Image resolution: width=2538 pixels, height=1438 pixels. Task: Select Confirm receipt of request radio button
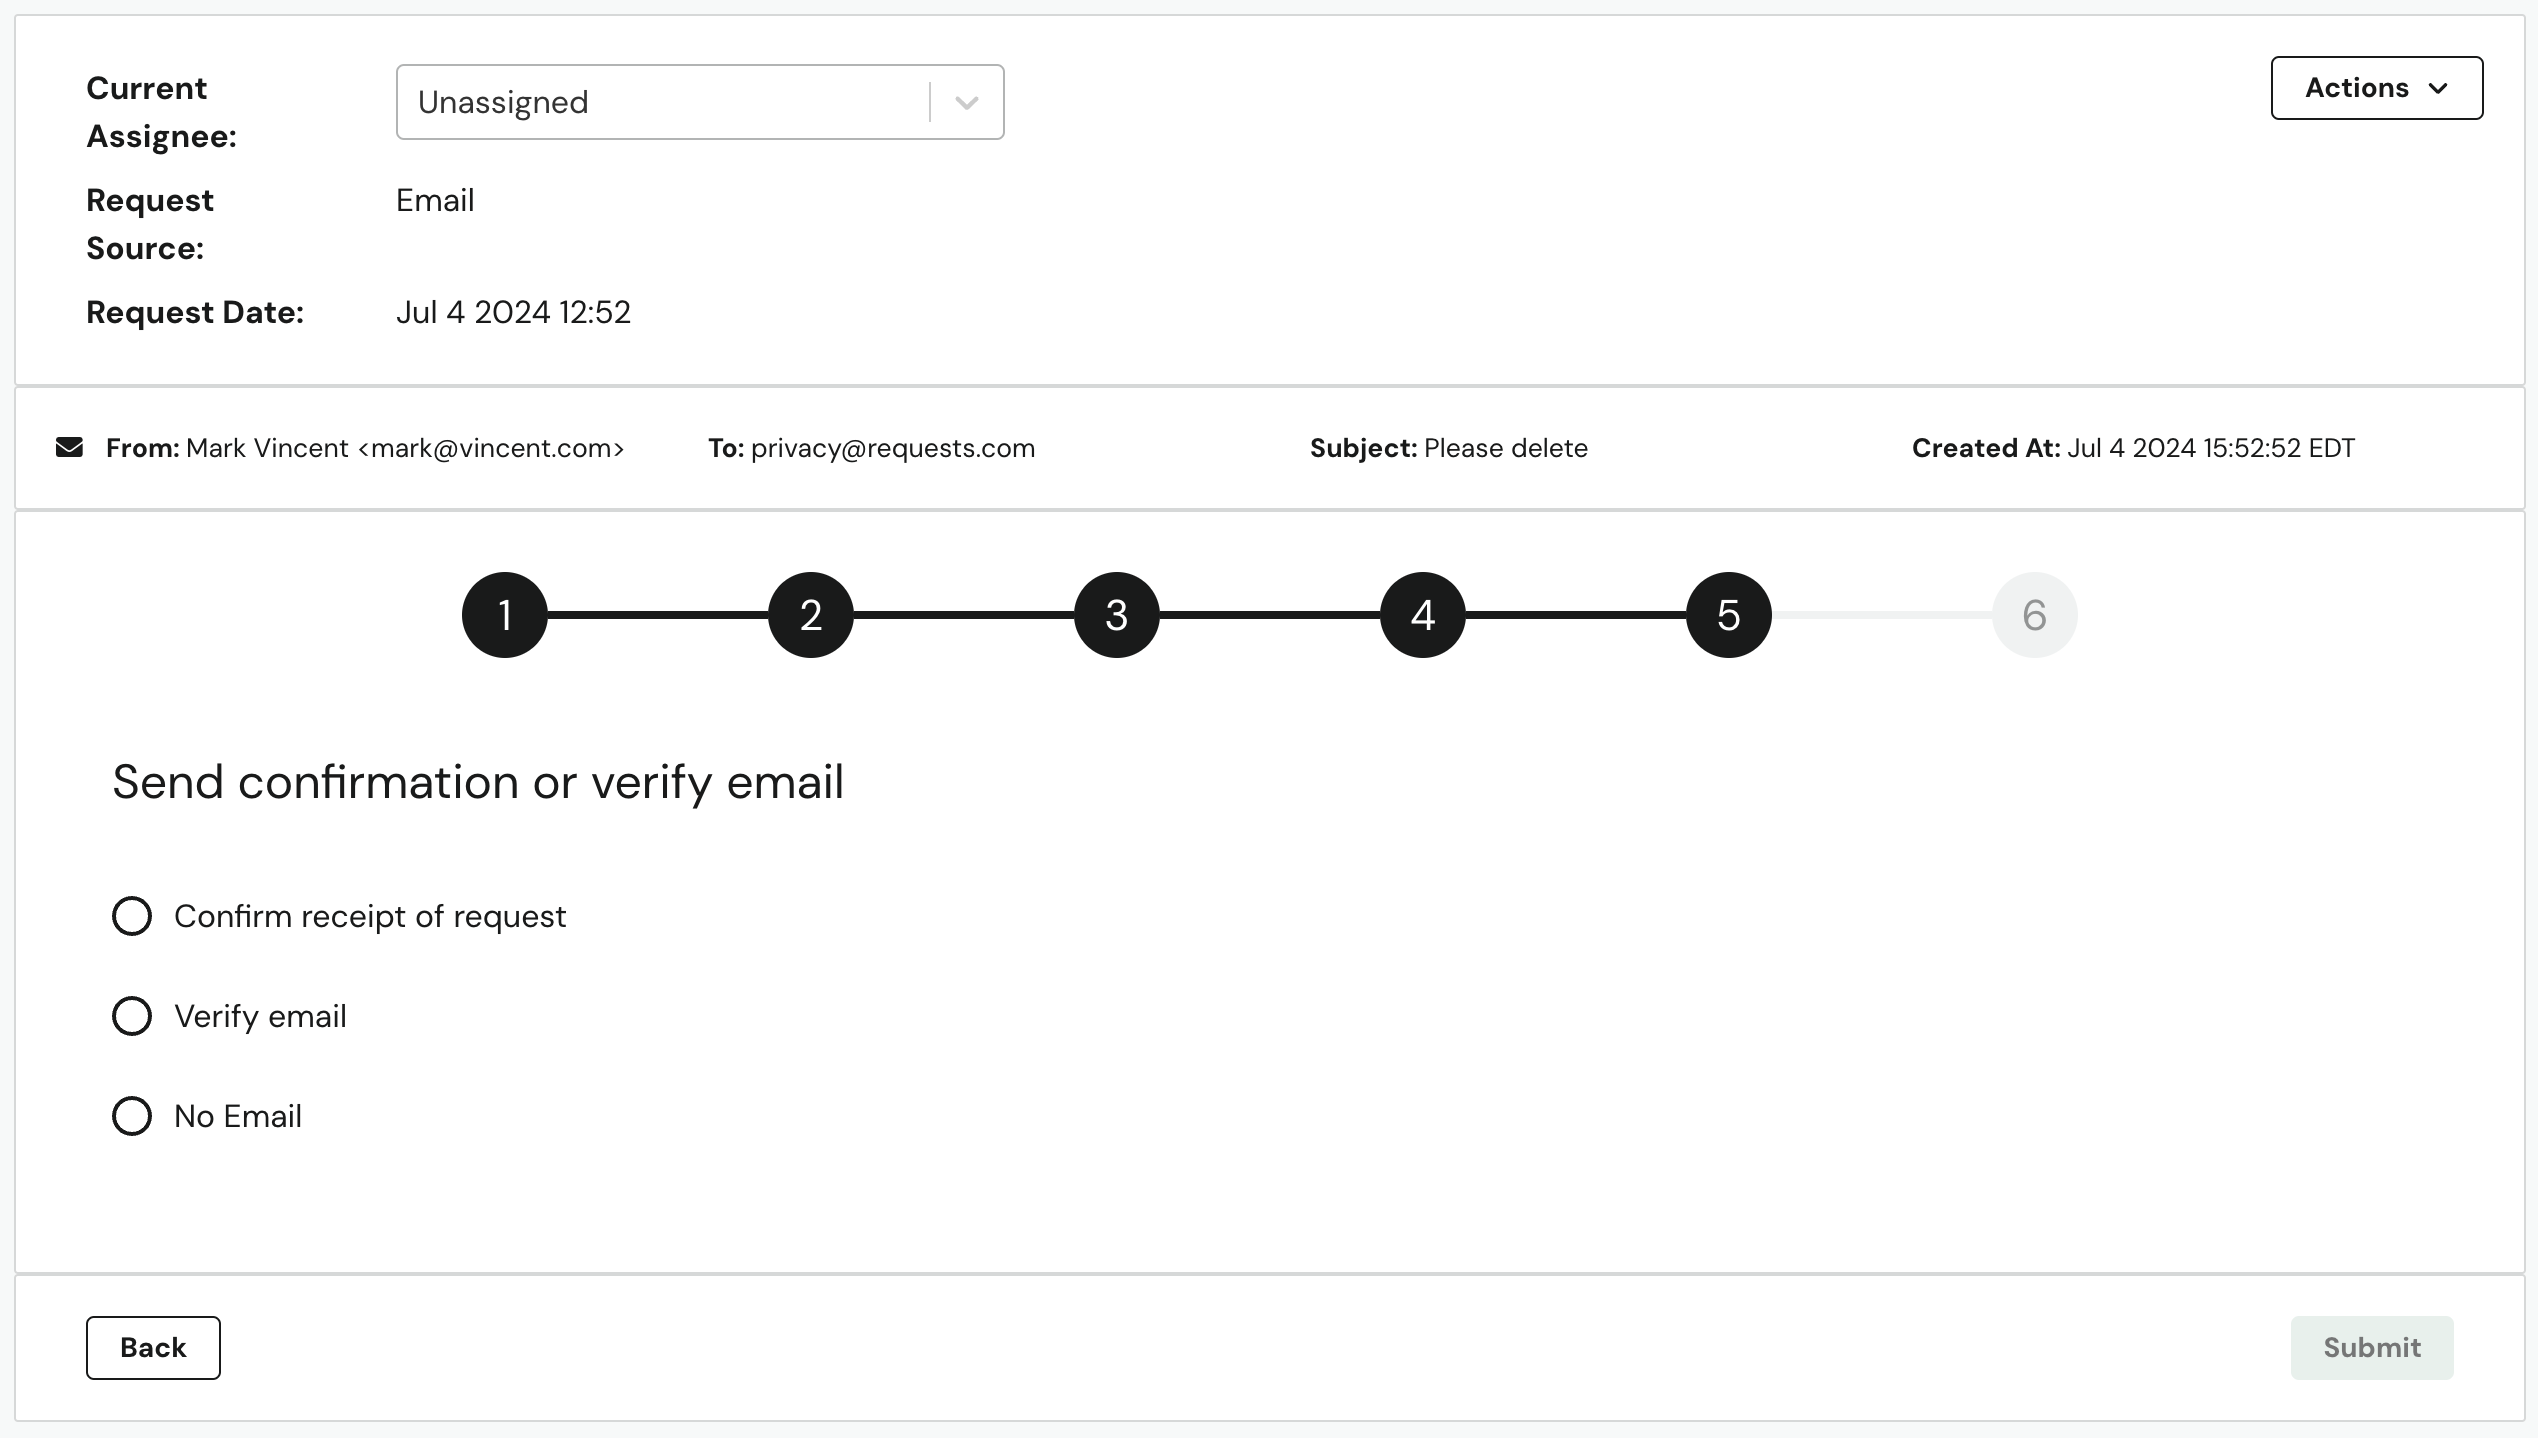pos(131,915)
